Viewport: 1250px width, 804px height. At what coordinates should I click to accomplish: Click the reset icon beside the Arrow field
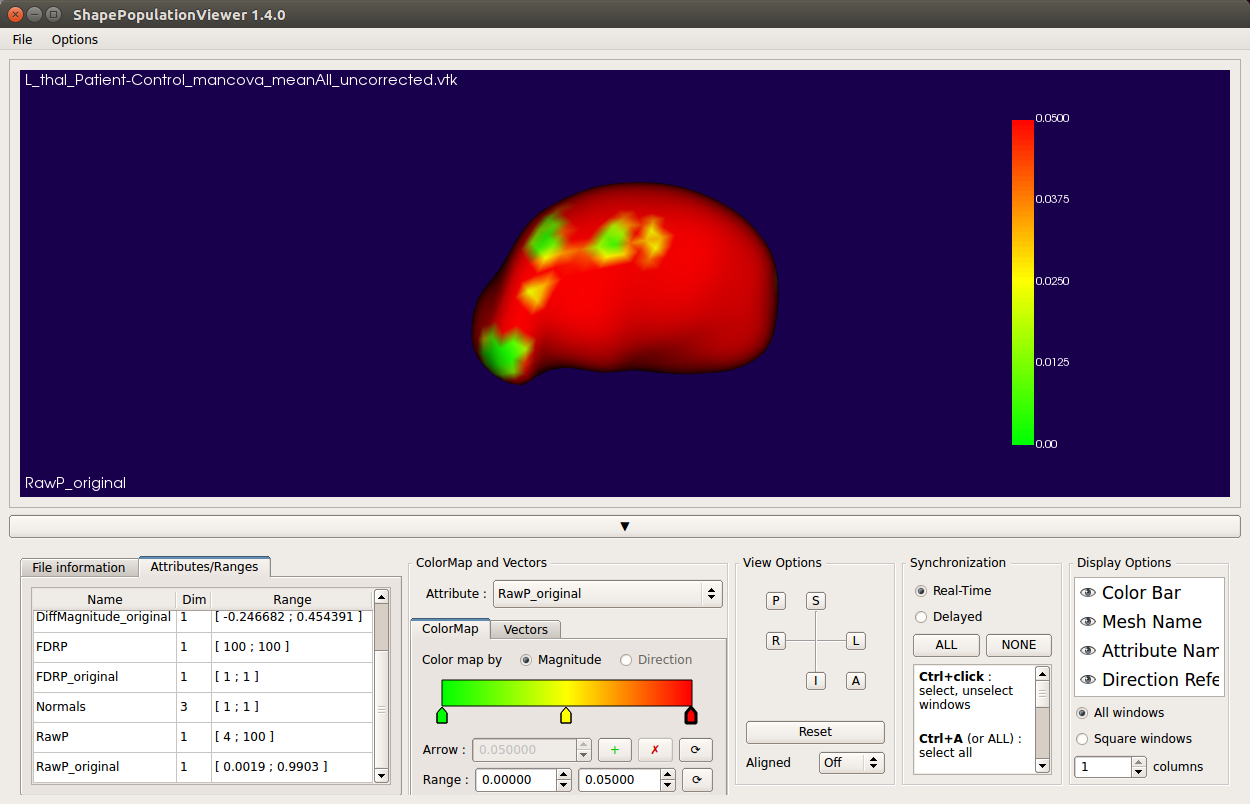[696, 750]
